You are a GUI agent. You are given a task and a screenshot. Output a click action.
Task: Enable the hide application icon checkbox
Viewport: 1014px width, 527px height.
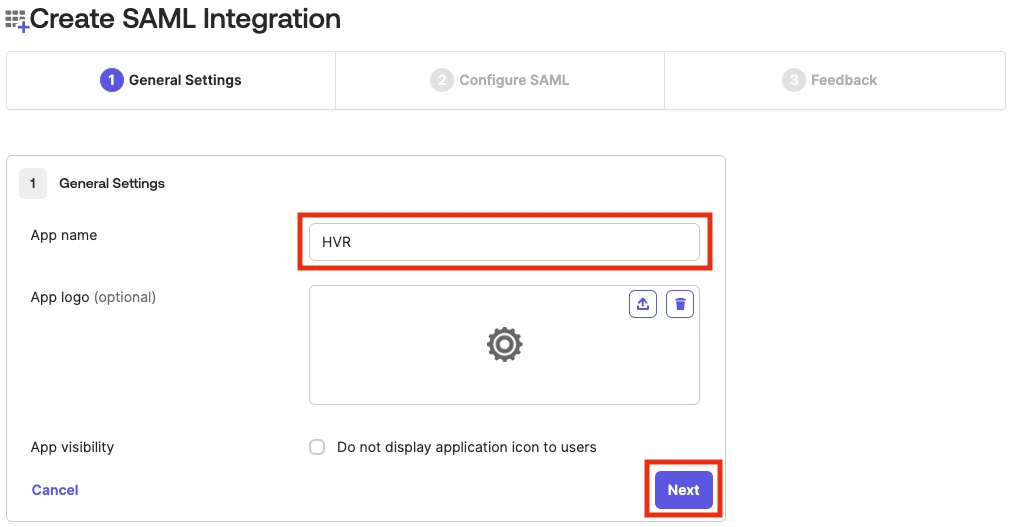(317, 447)
